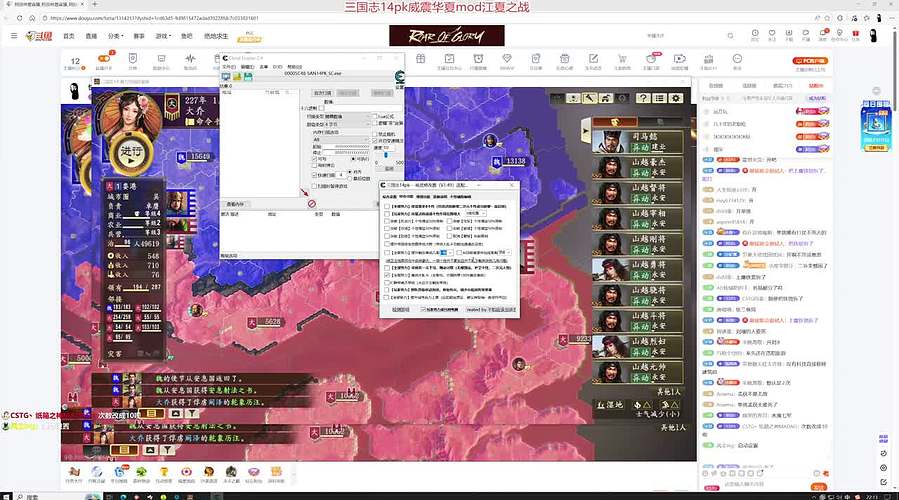Open the 直播 tab in Douyu navigation
The width and height of the screenshot is (899, 500).
89,36
